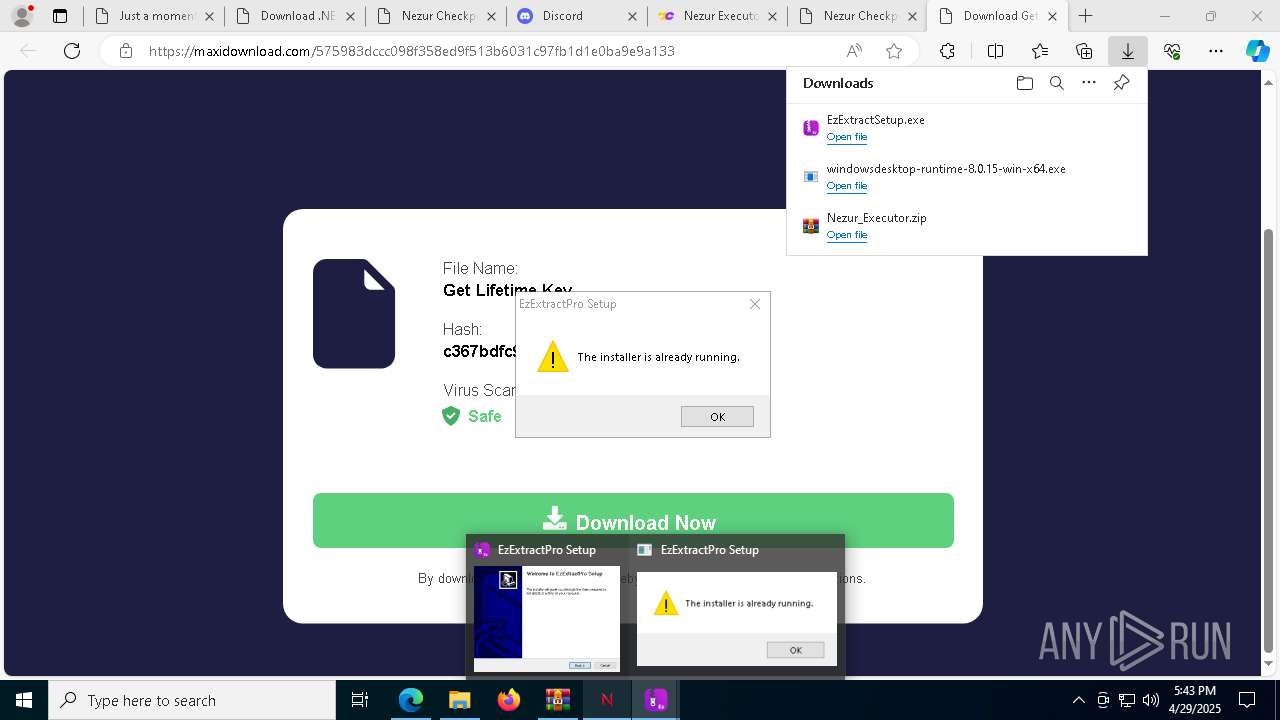Refresh the current page

point(72,51)
